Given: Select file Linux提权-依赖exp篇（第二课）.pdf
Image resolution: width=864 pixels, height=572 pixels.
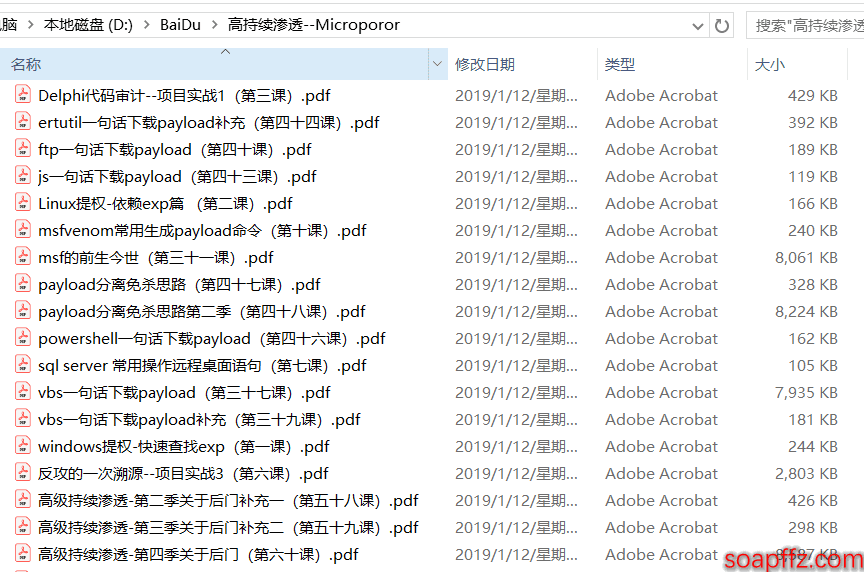Looking at the screenshot, I should [165, 203].
